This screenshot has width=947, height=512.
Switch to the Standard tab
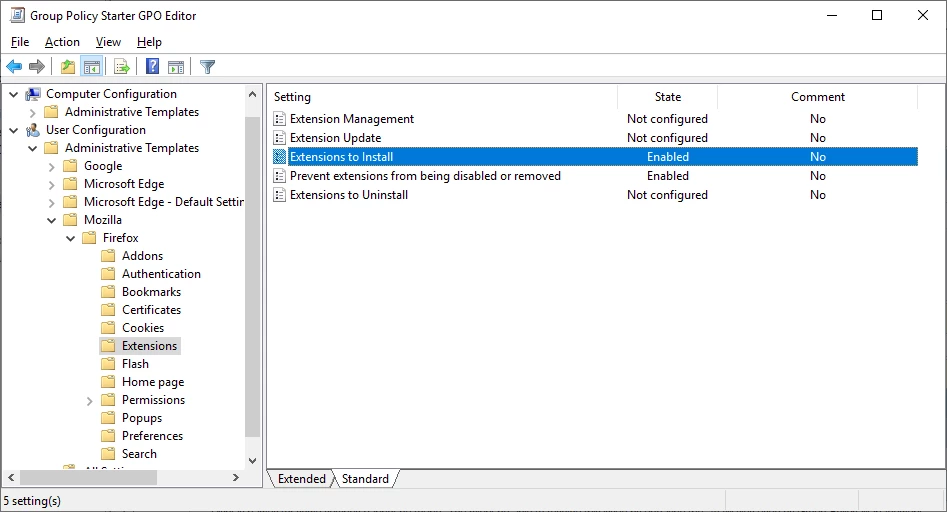click(x=365, y=479)
